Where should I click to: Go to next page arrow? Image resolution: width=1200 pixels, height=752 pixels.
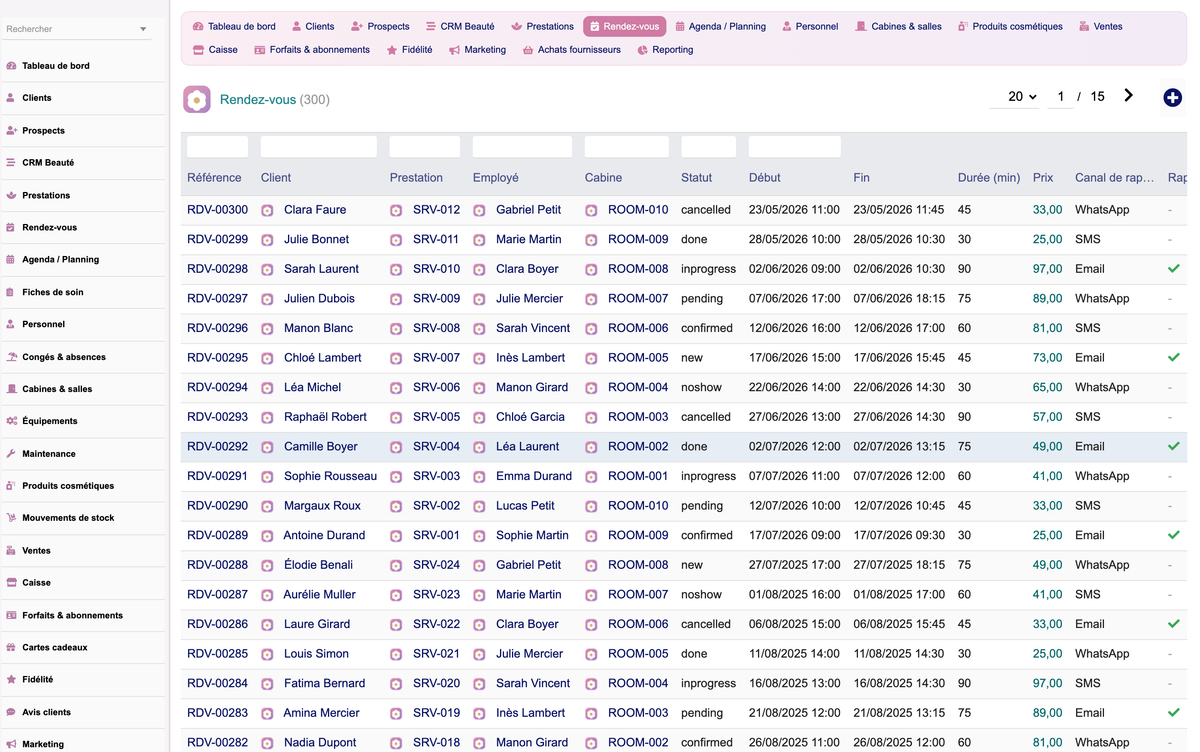[x=1129, y=96]
